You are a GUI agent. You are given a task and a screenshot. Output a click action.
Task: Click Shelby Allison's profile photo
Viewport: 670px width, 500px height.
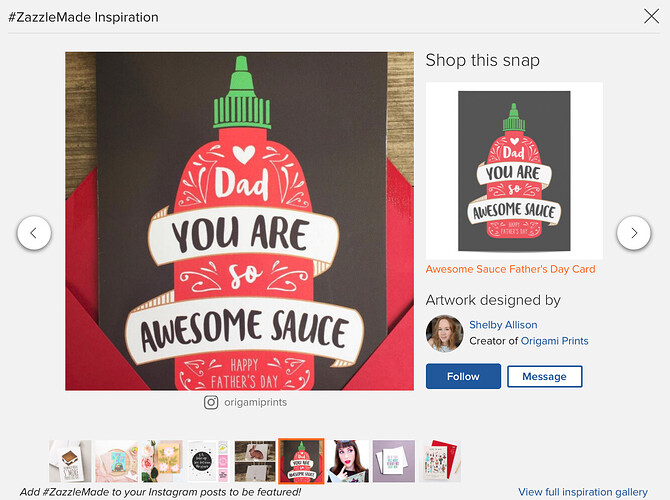[x=444, y=333]
